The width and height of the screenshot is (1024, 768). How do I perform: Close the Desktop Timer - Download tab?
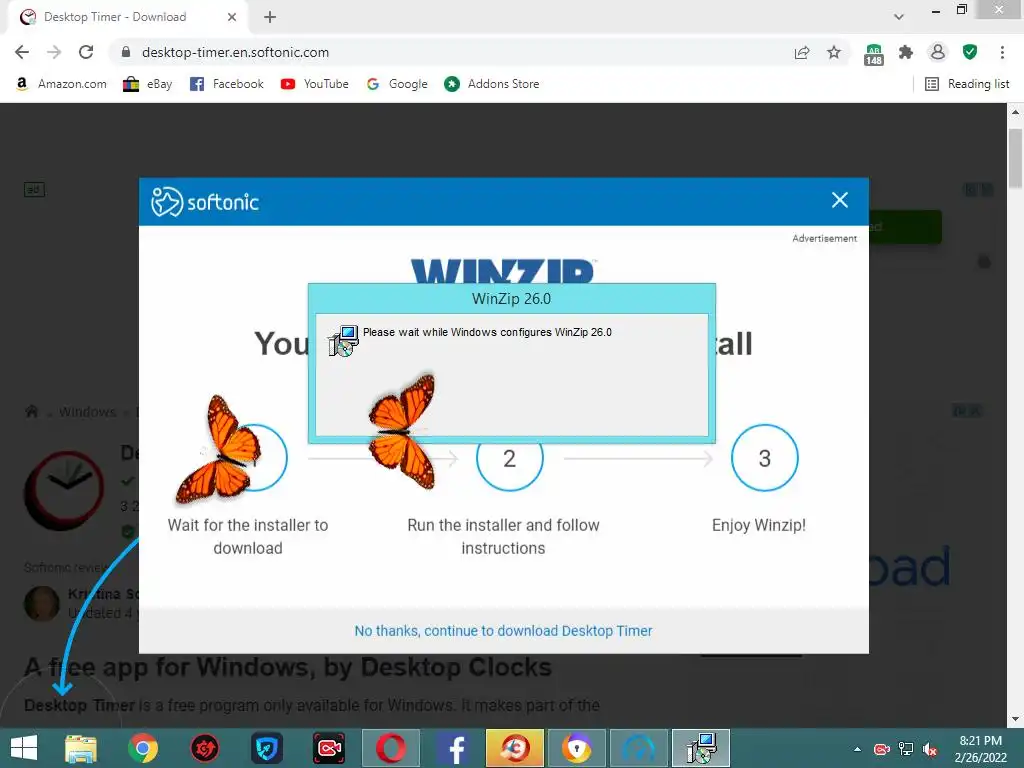(232, 17)
